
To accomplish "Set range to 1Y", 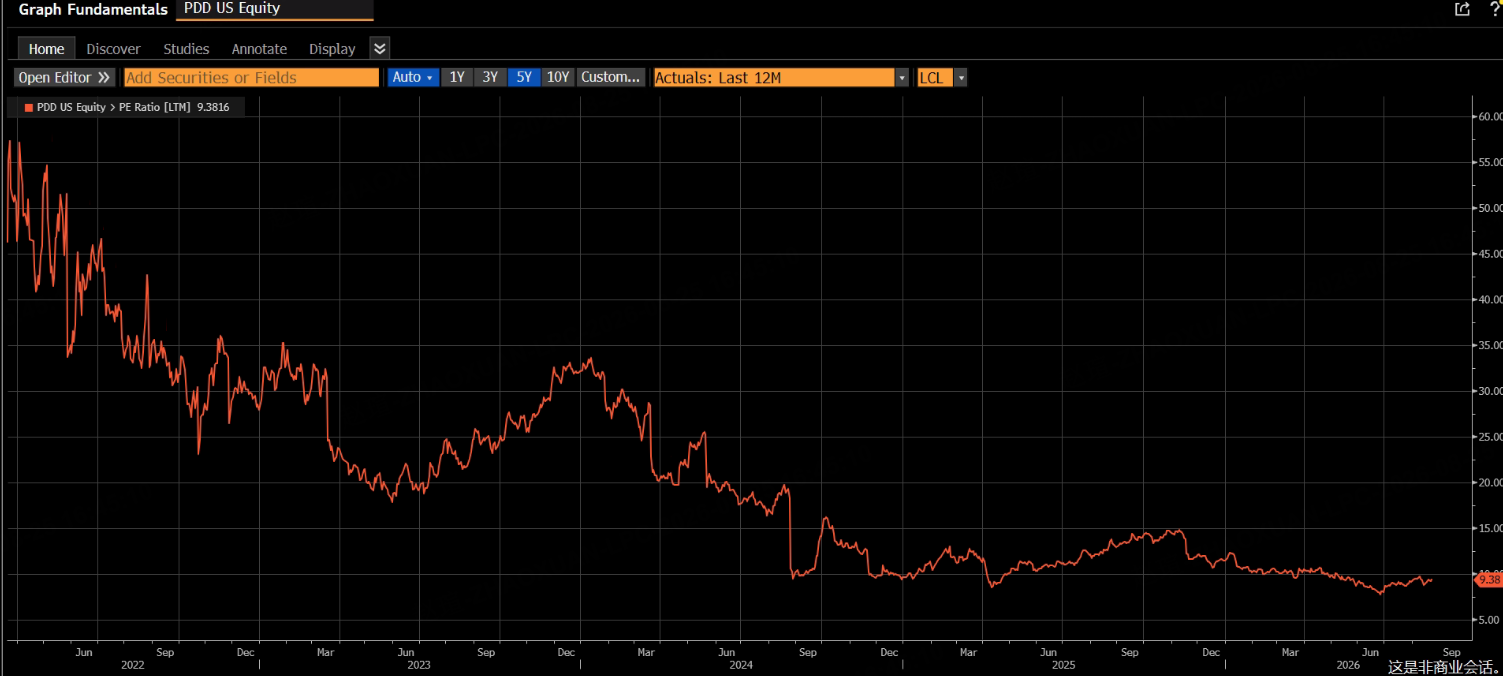I will 457,77.
